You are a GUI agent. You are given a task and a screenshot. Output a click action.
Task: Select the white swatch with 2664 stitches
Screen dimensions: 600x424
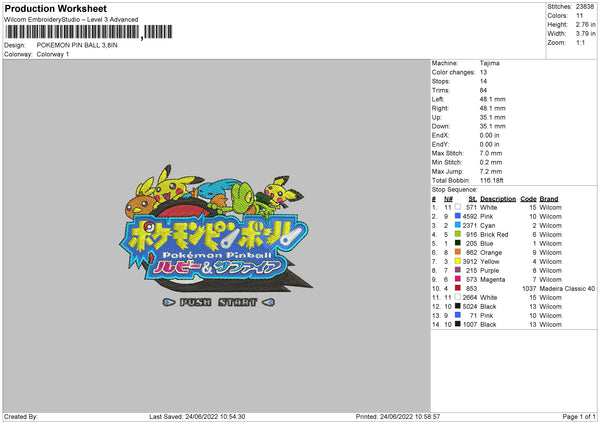(458, 297)
